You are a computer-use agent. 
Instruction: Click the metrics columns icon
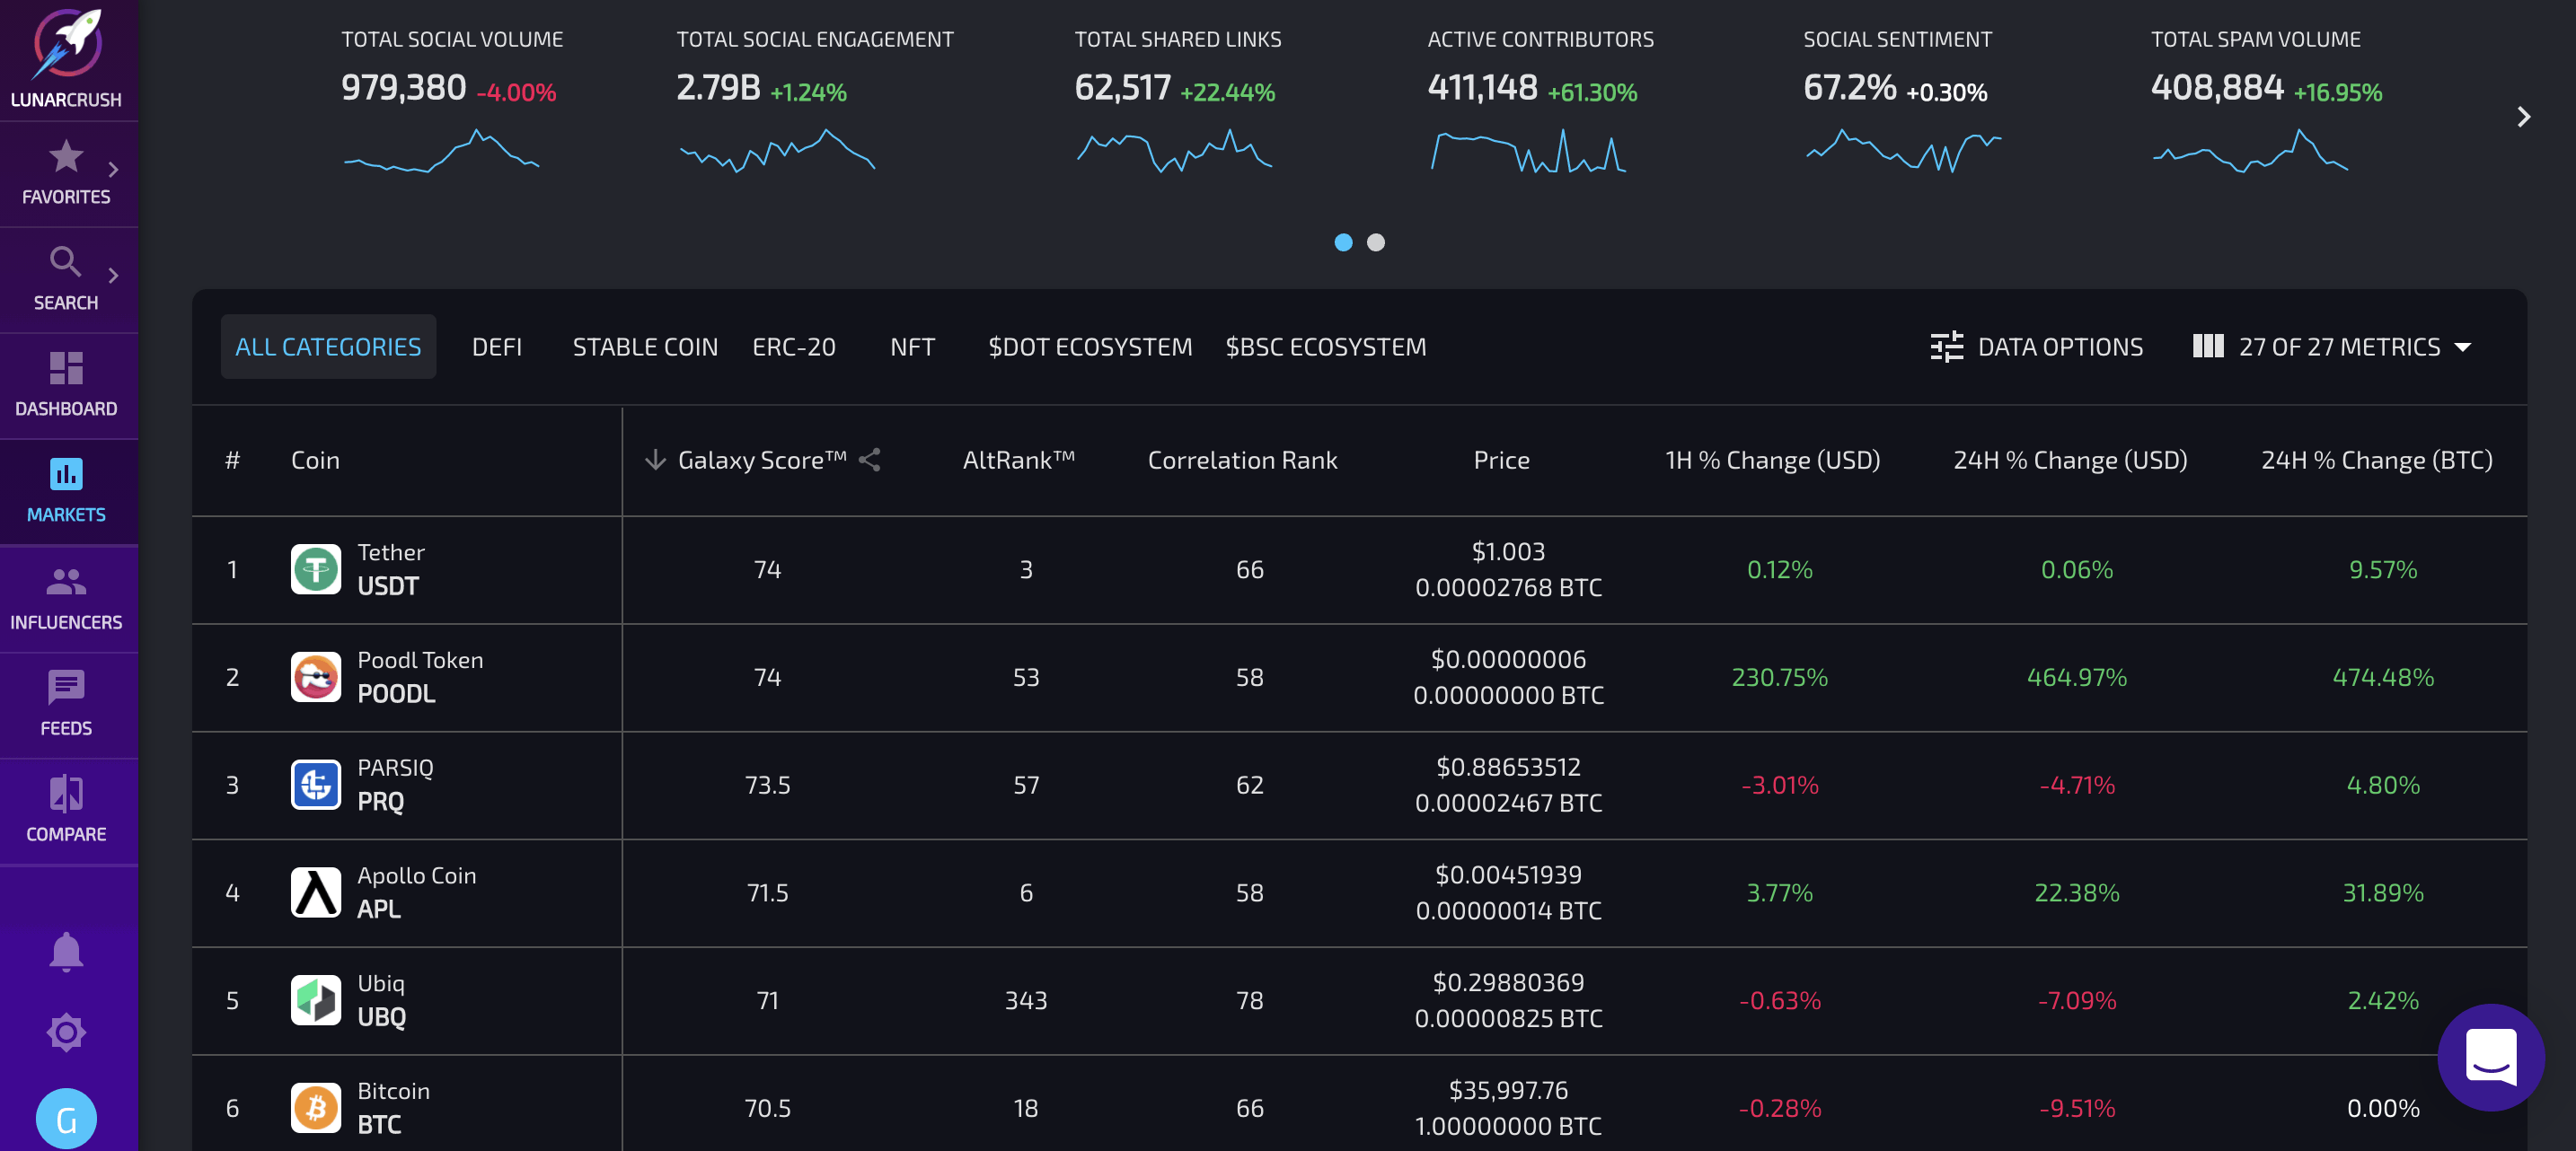click(x=2208, y=347)
